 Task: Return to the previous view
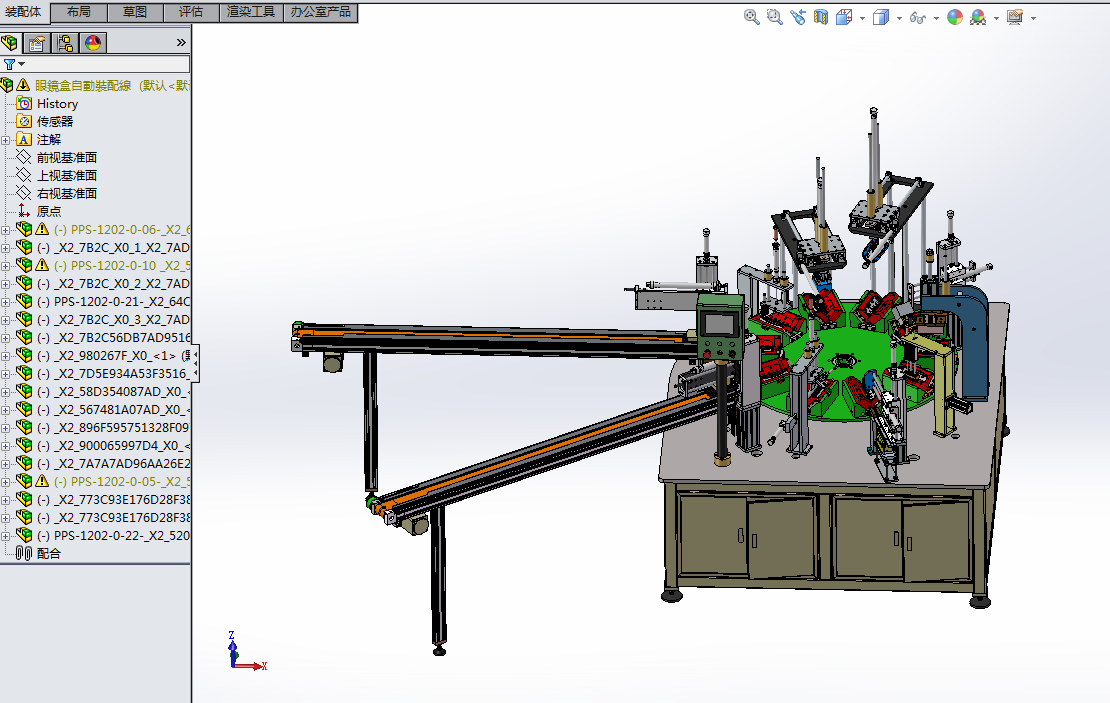(x=798, y=17)
